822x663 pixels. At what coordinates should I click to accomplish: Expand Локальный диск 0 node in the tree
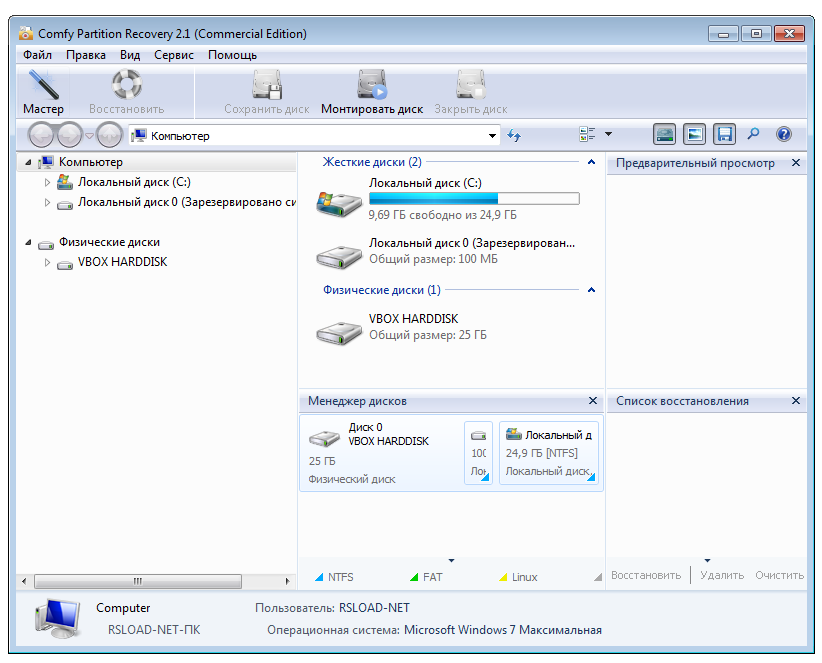pyautogui.click(x=47, y=202)
